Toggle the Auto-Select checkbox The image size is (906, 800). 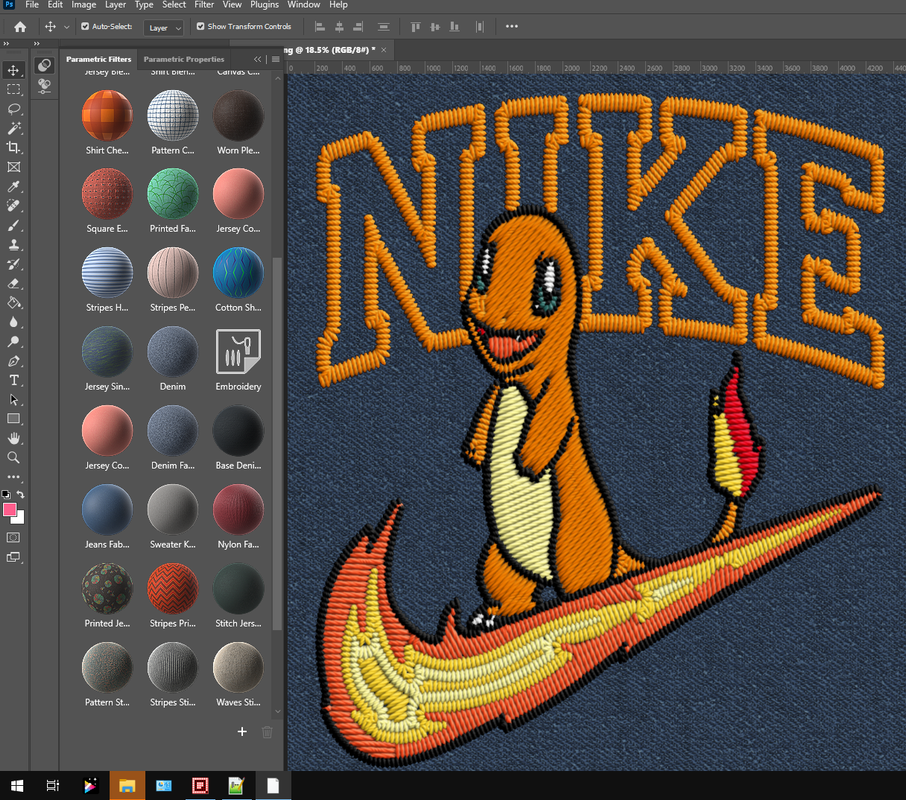click(x=85, y=27)
